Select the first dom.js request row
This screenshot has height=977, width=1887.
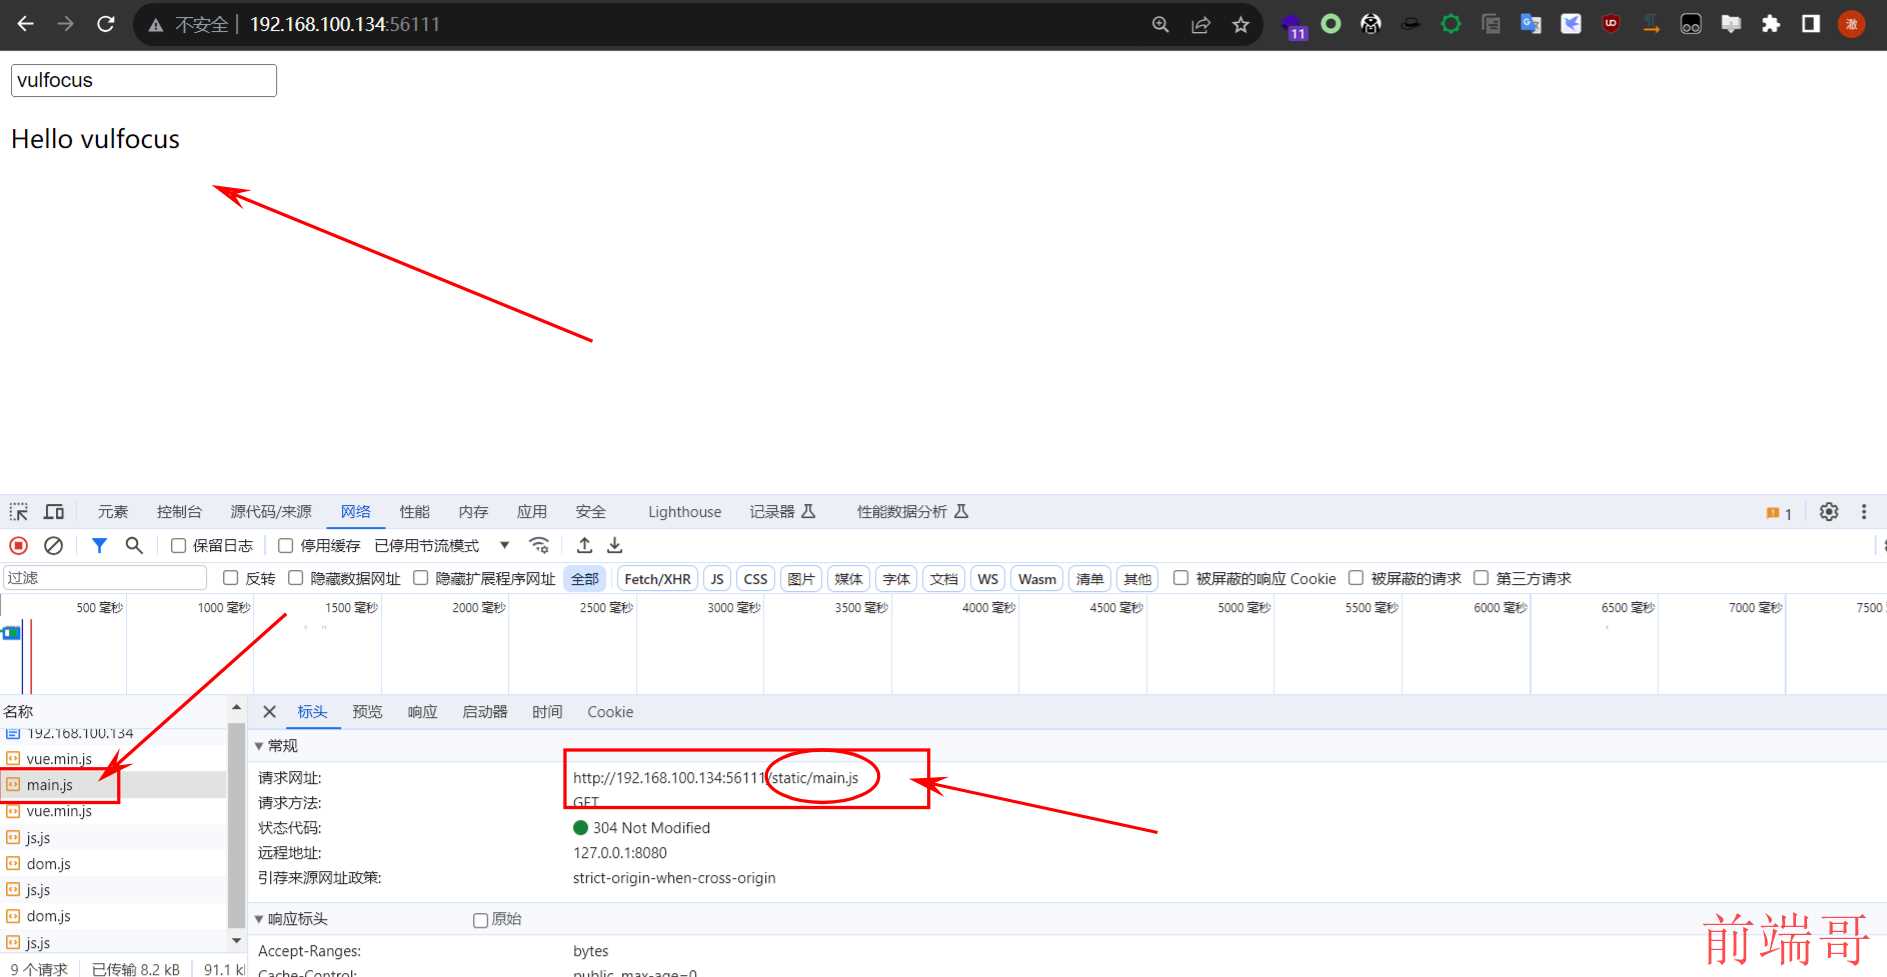[113, 864]
